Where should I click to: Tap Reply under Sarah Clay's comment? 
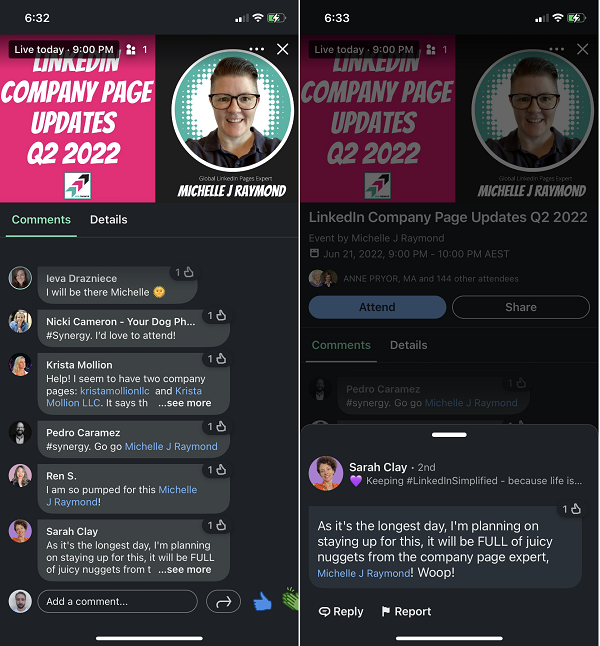coord(341,611)
